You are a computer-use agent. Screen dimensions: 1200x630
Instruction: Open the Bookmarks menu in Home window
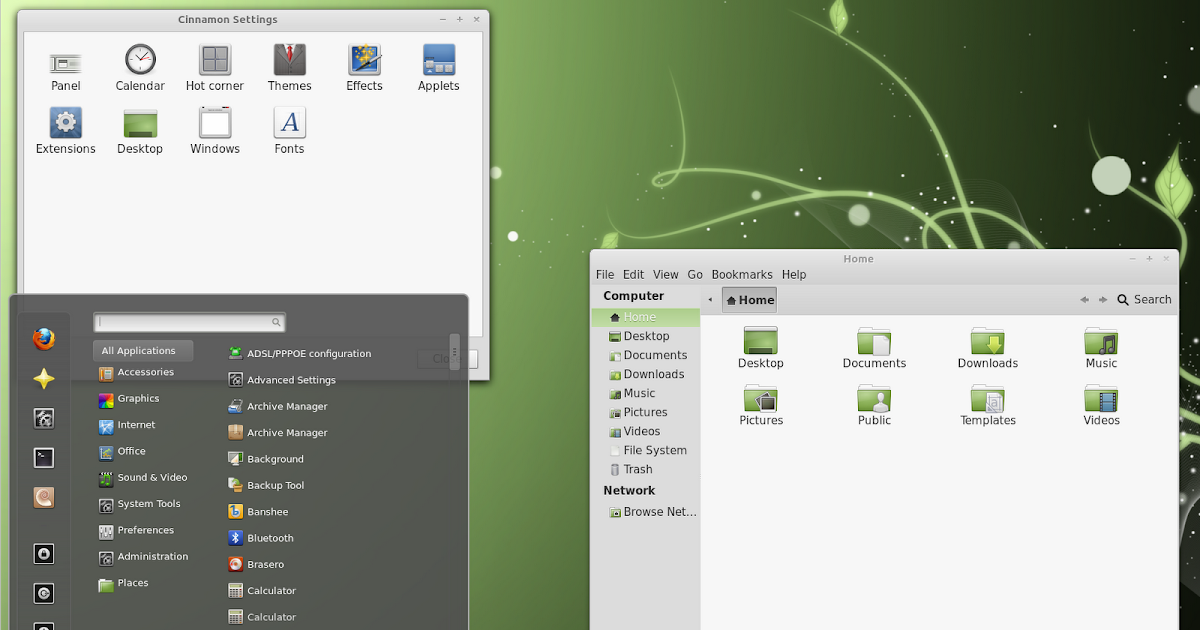click(x=742, y=274)
